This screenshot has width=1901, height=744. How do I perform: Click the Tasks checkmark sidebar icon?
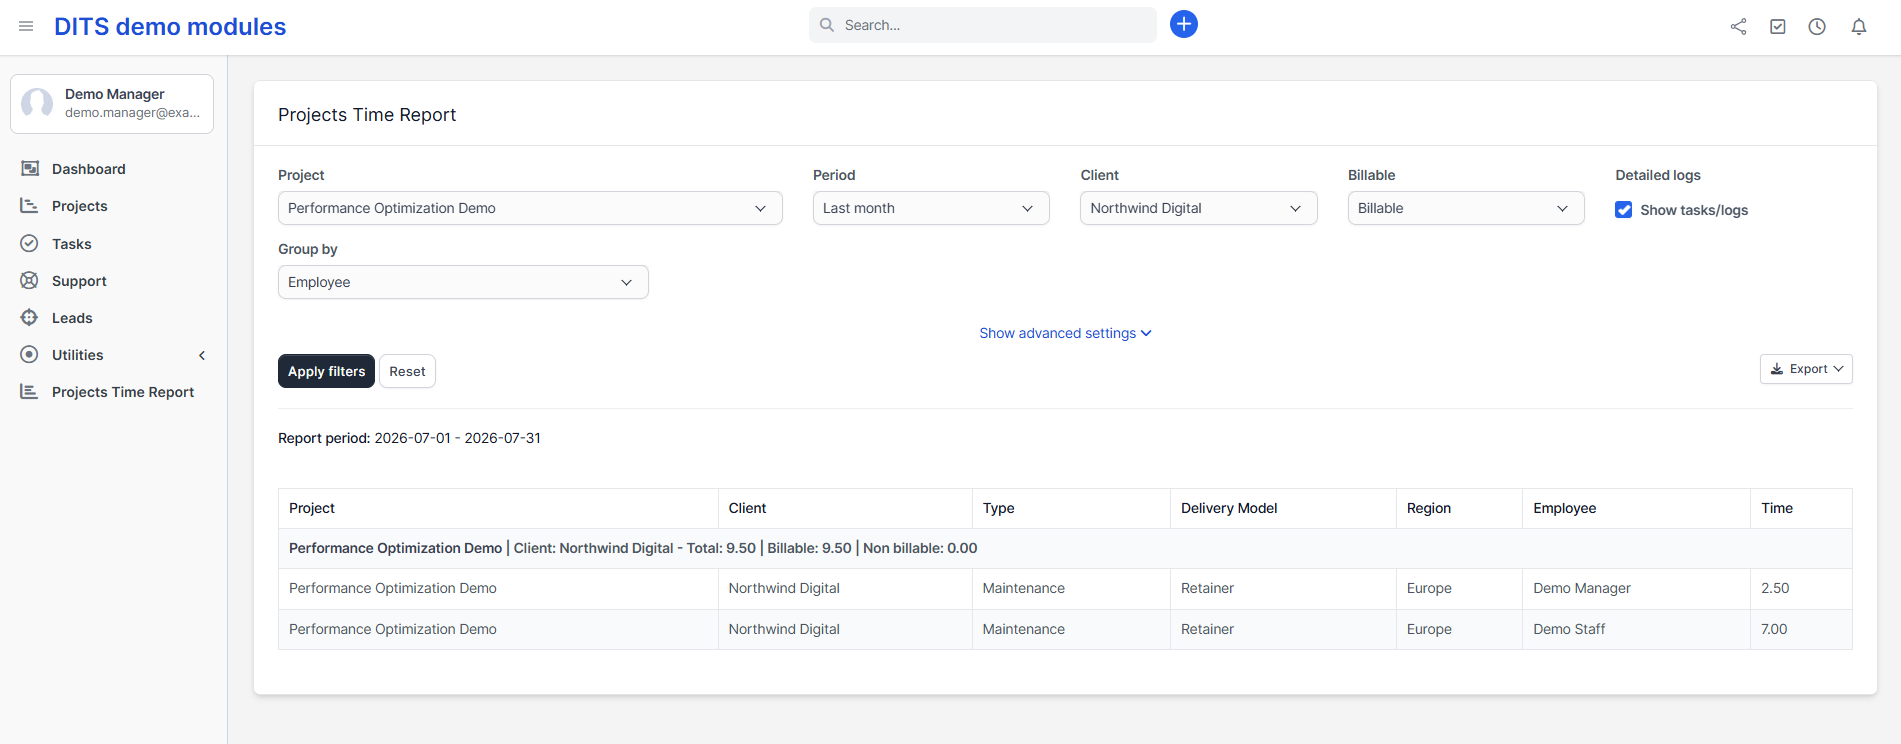(30, 244)
